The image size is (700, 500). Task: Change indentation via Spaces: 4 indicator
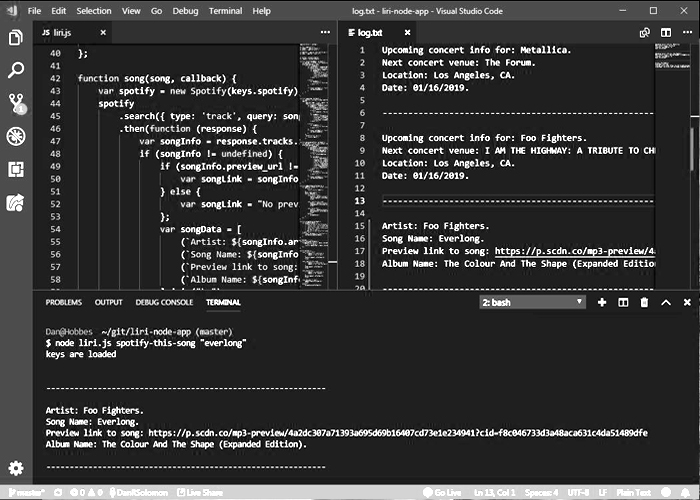pos(542,492)
